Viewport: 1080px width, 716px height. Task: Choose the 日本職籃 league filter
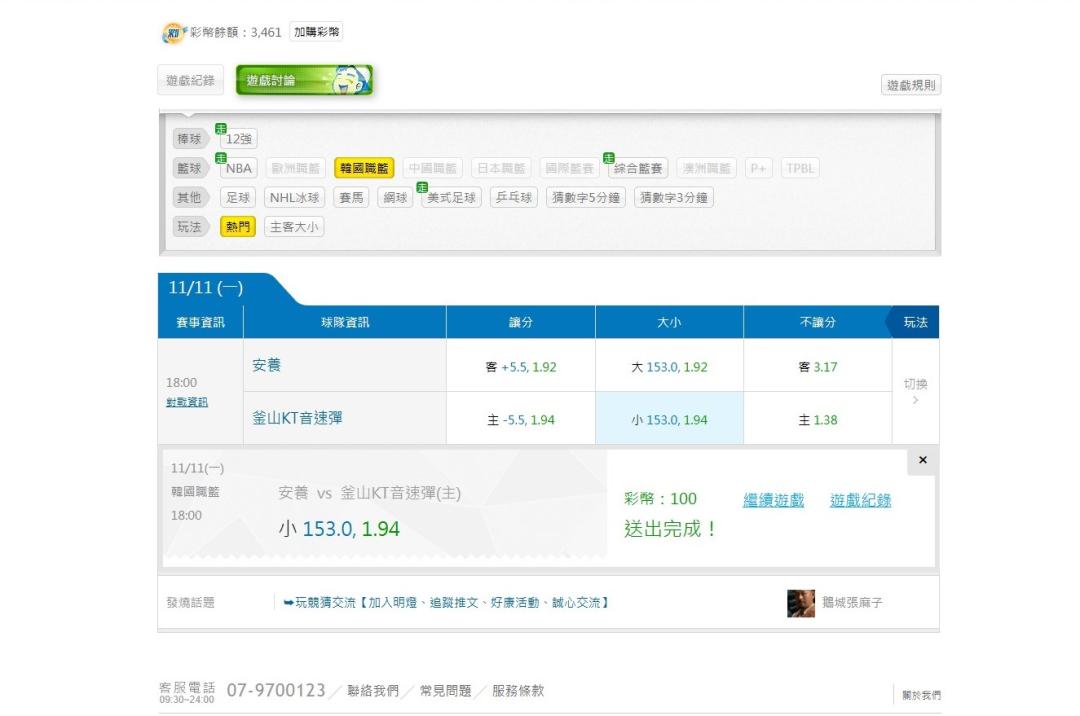click(x=501, y=168)
